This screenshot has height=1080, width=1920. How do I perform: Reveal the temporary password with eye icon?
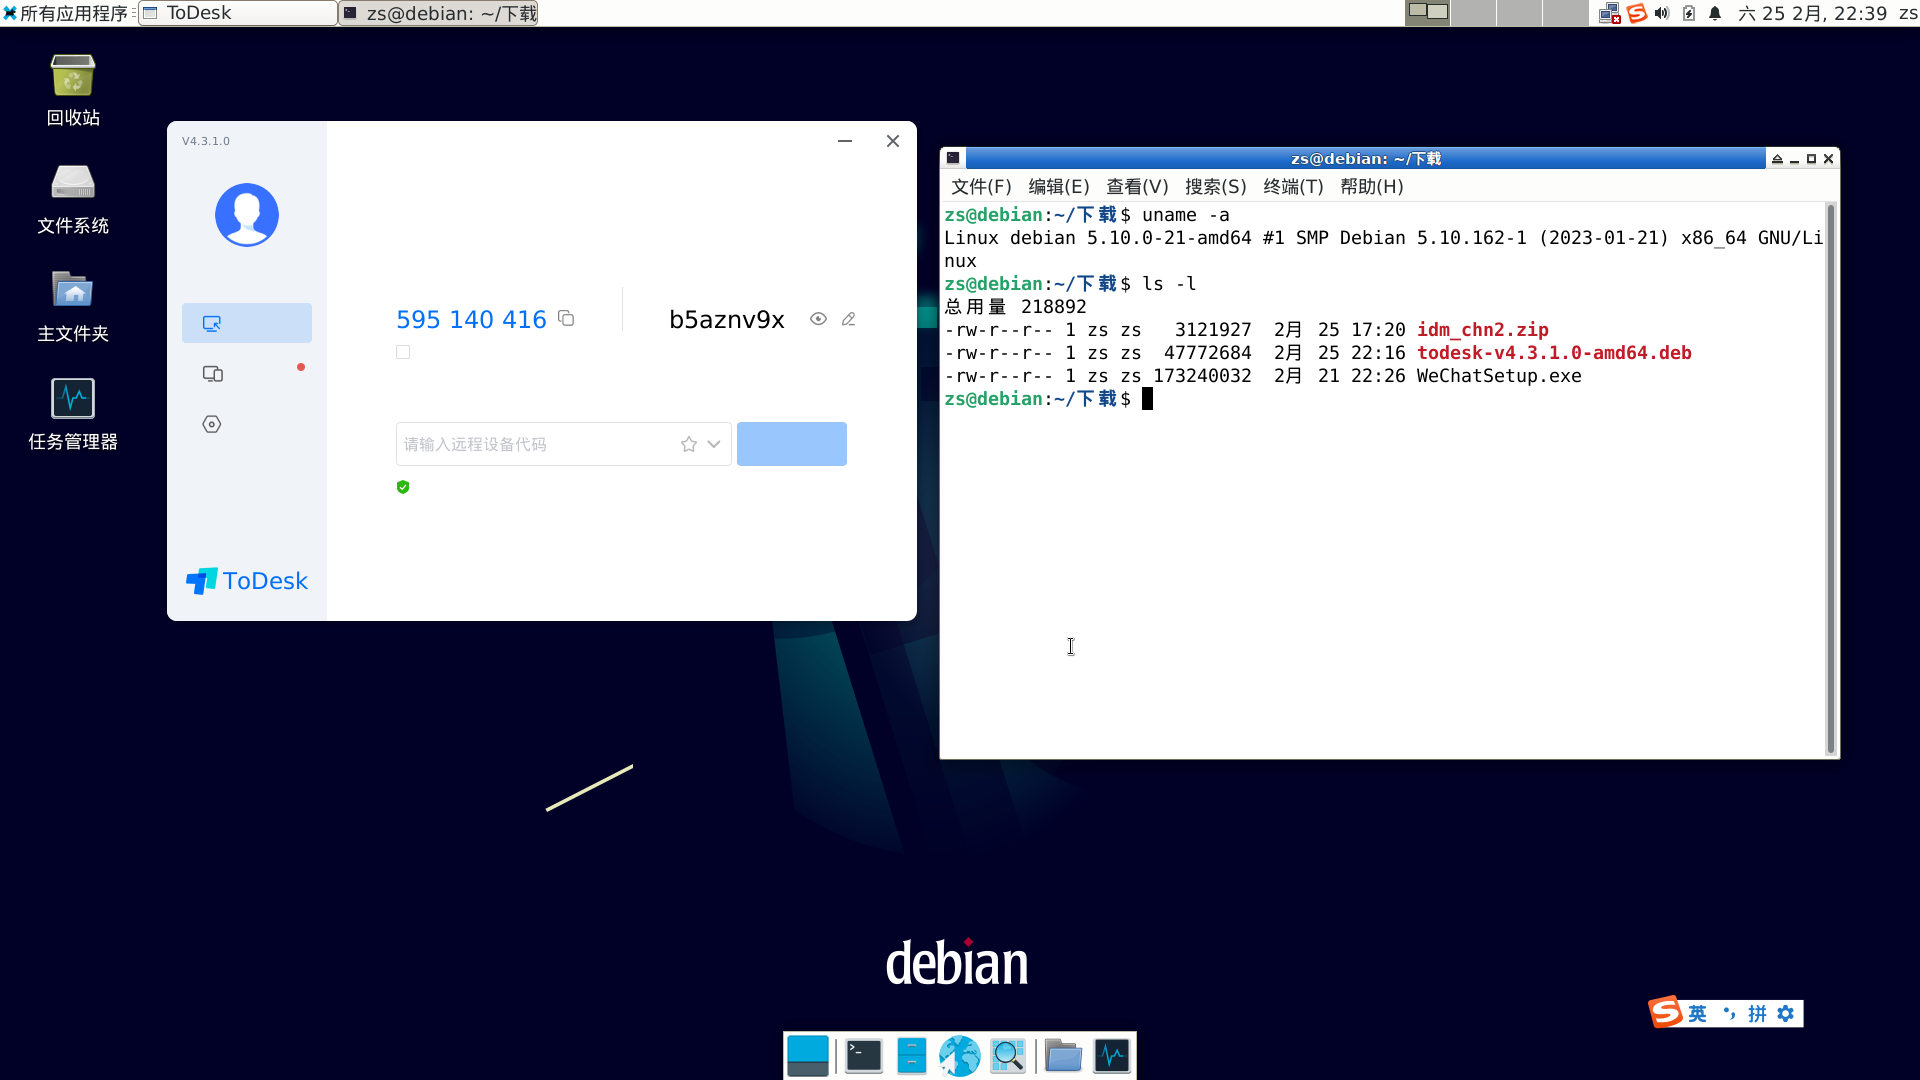pos(818,319)
